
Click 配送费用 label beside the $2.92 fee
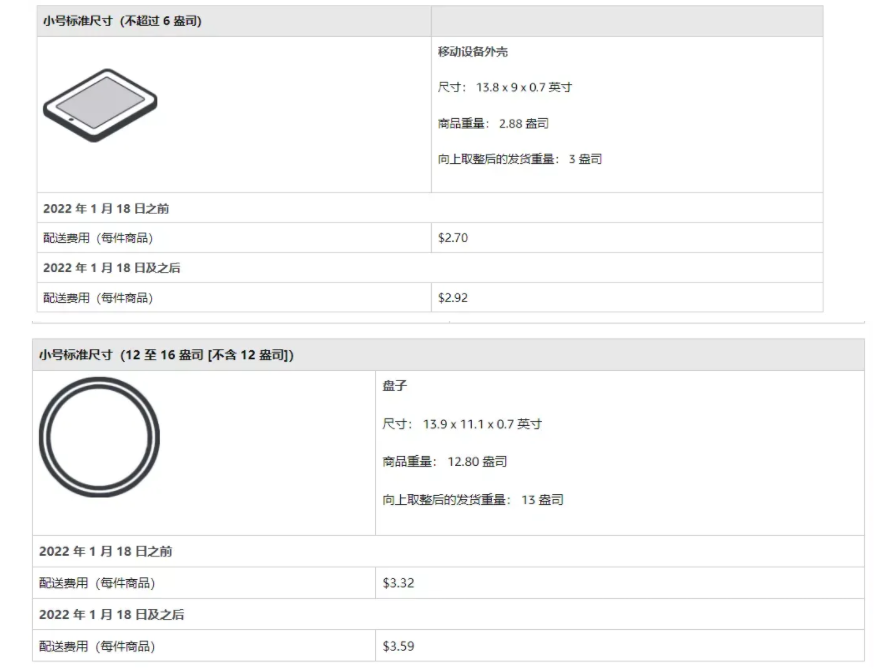point(98,298)
